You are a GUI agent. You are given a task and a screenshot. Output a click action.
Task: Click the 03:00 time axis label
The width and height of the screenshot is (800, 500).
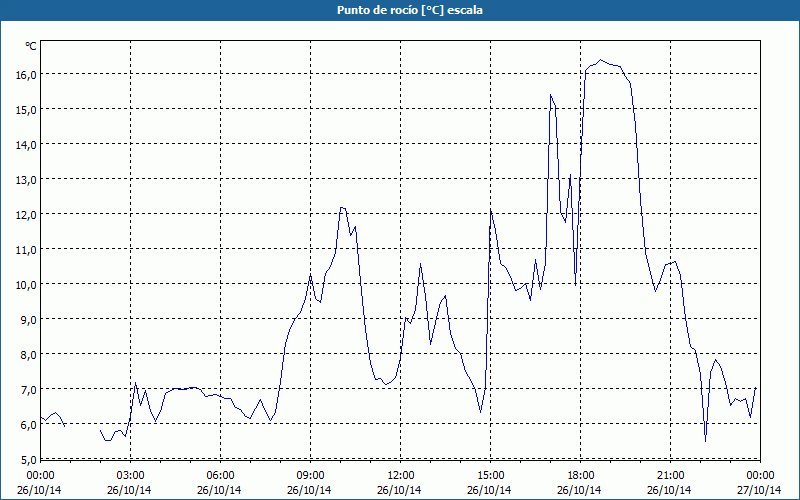click(131, 475)
